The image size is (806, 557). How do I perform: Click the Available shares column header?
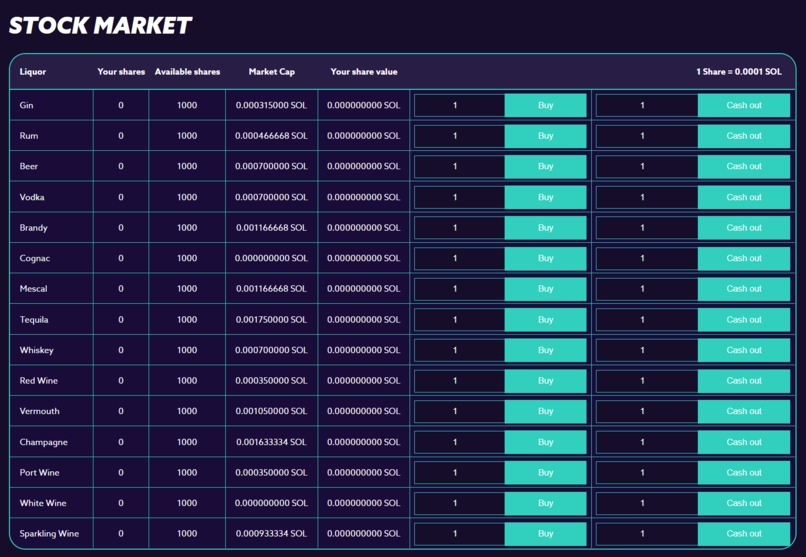click(187, 72)
